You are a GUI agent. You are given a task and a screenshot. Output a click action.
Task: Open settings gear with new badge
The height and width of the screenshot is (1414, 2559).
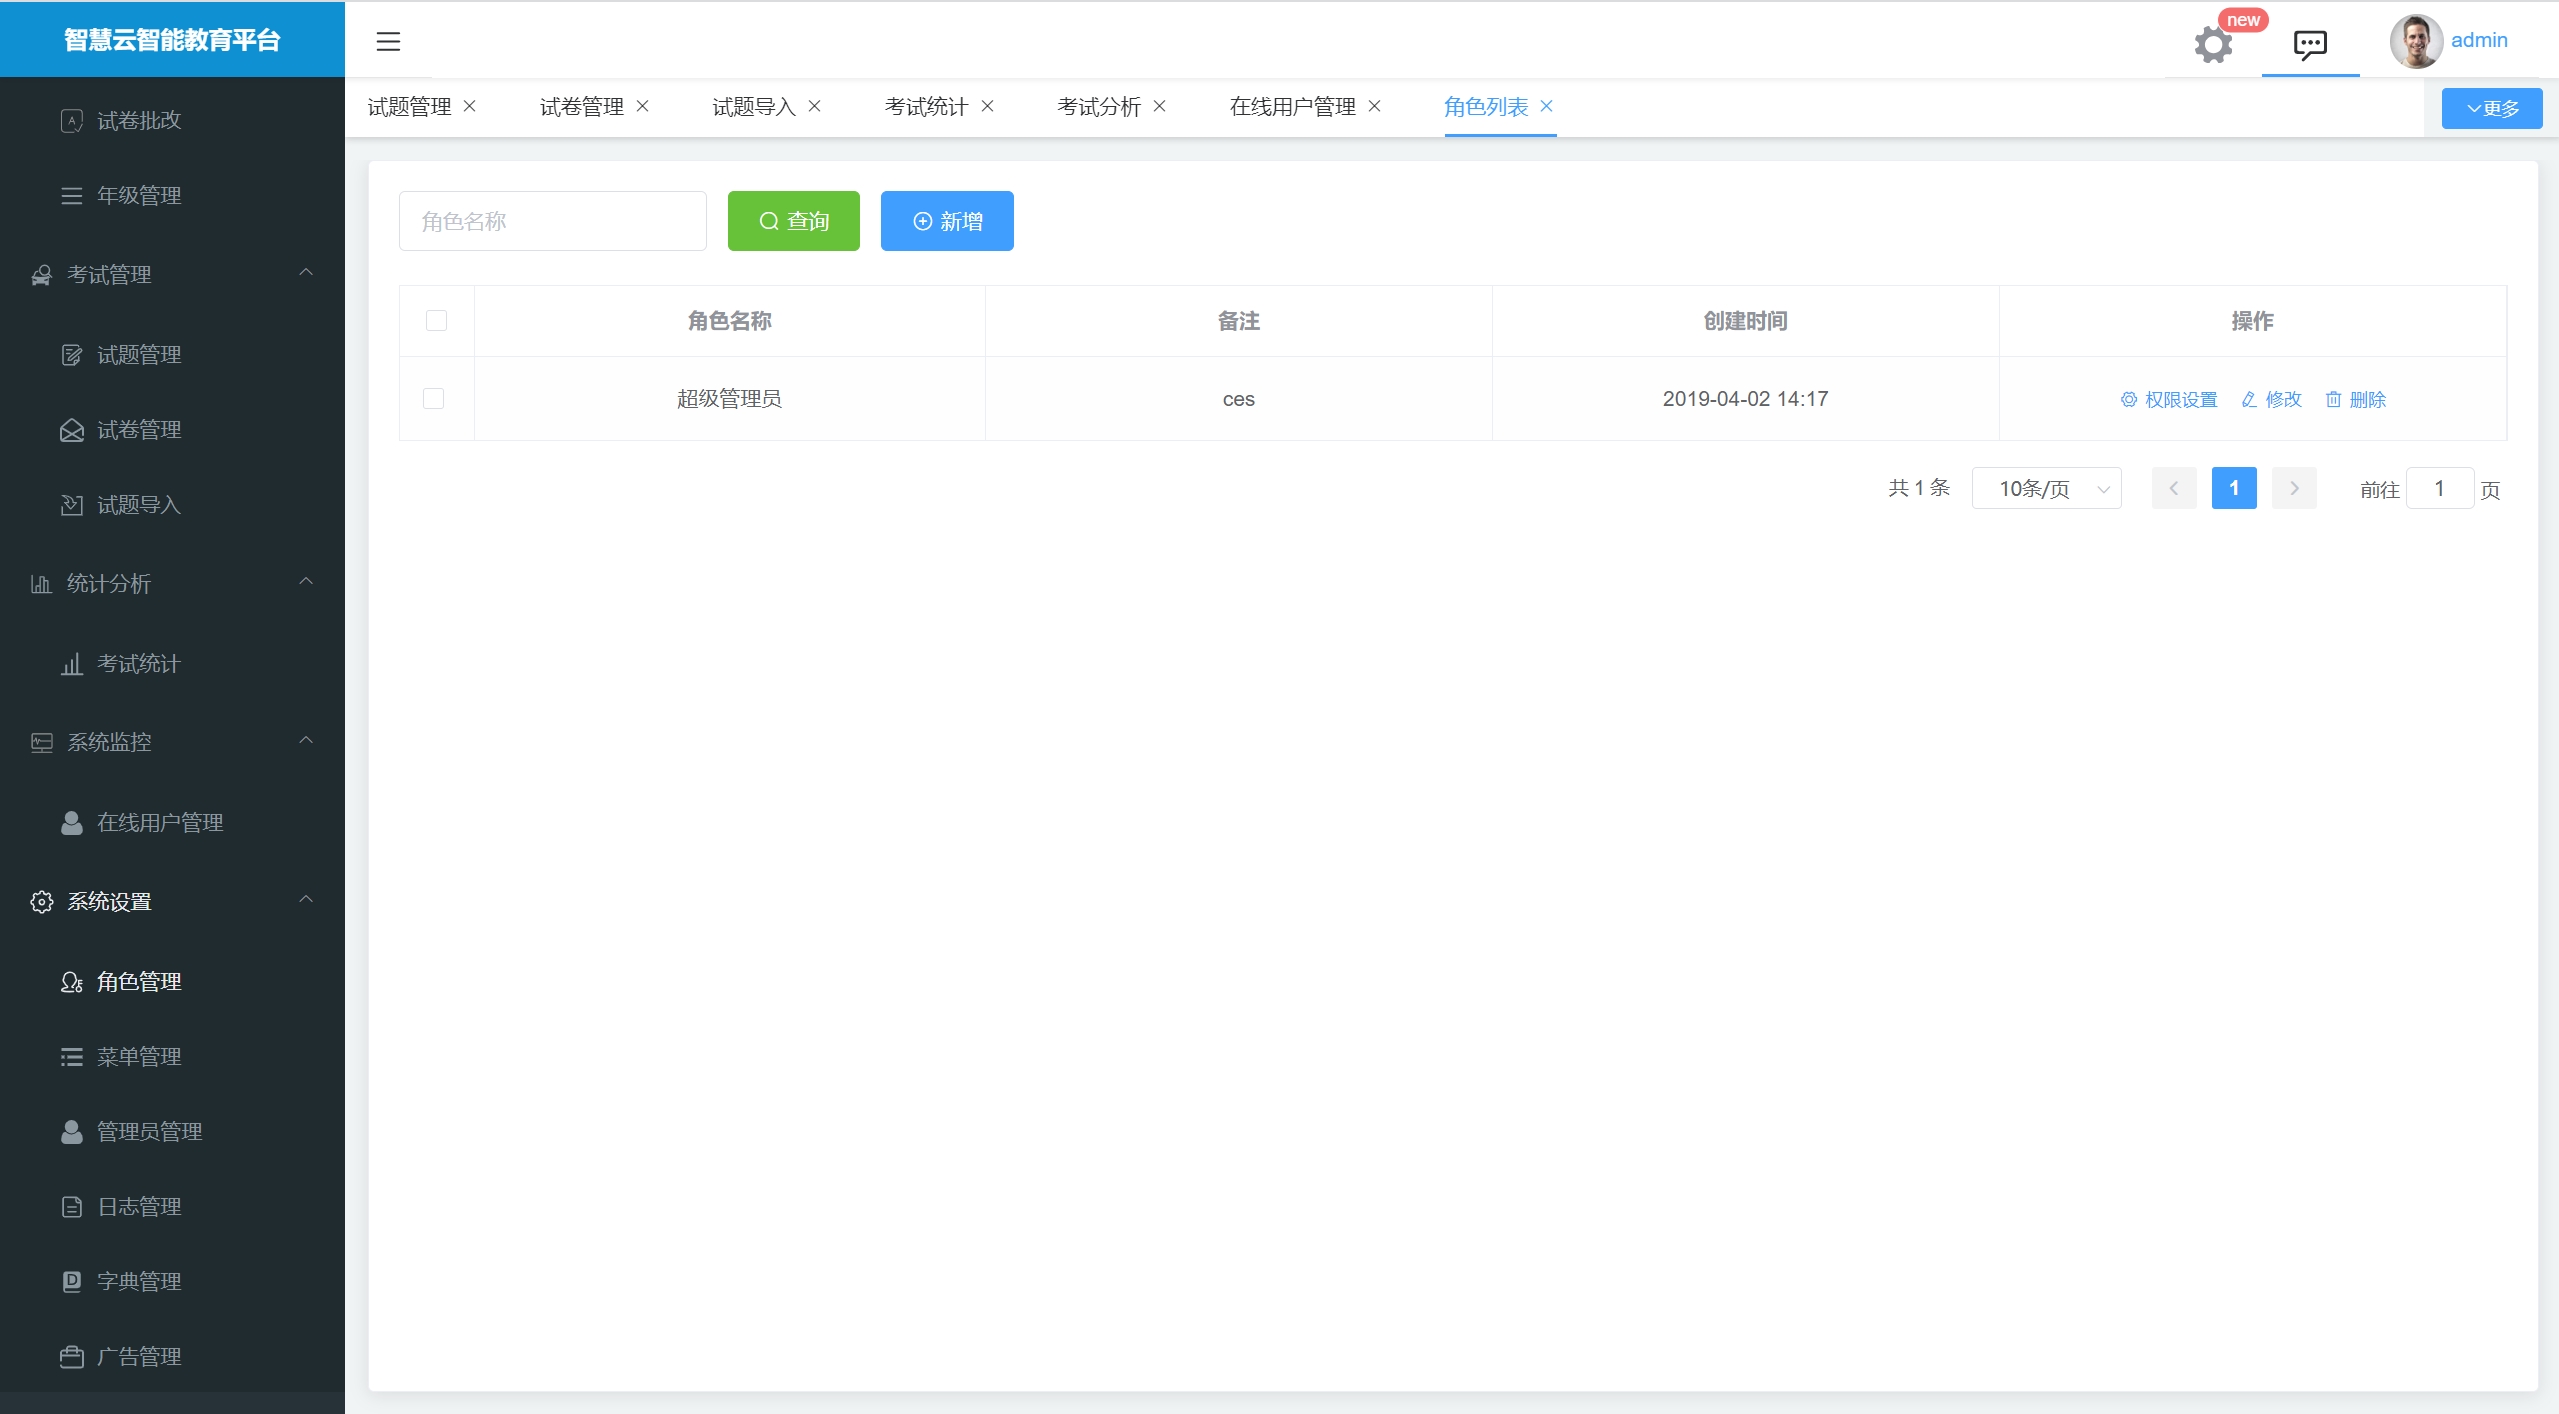click(x=2213, y=43)
